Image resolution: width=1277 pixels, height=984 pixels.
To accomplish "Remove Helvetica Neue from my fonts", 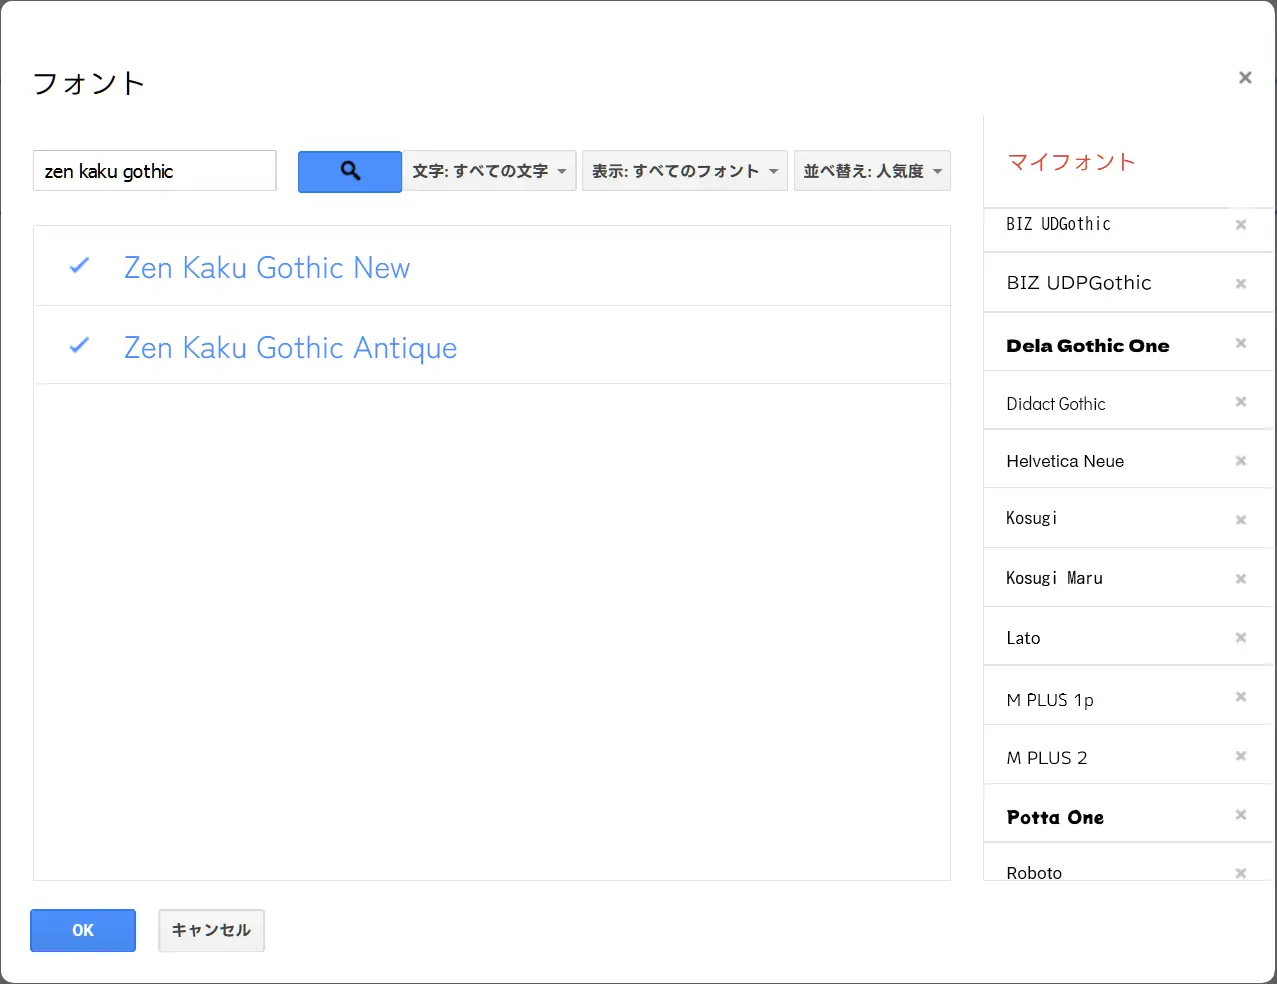I will coord(1240,460).
